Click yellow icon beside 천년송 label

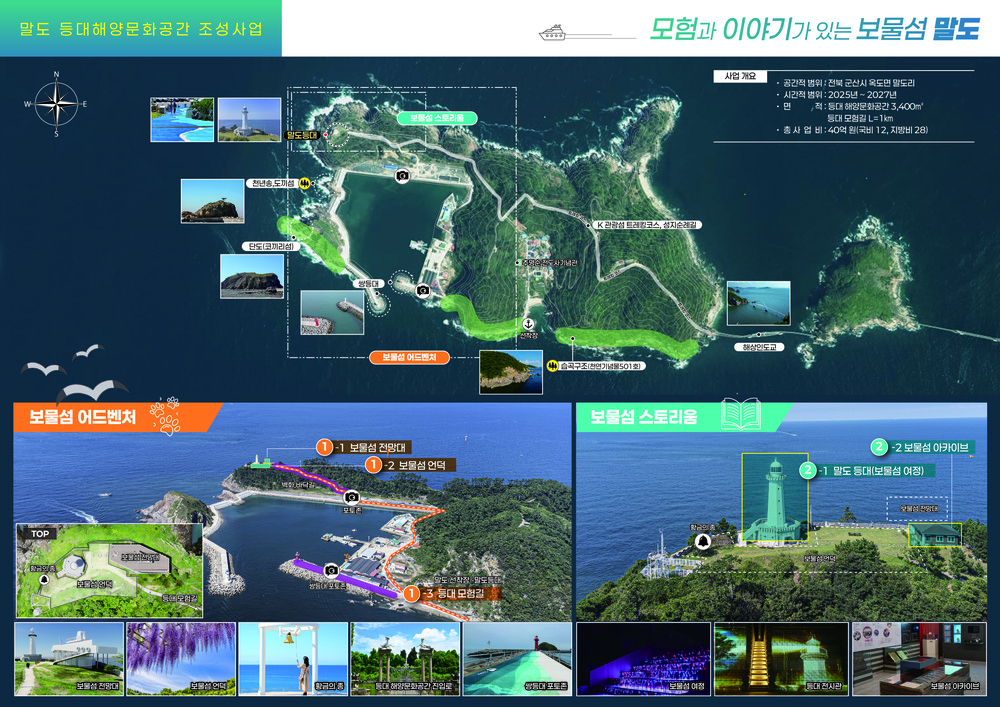tap(305, 184)
